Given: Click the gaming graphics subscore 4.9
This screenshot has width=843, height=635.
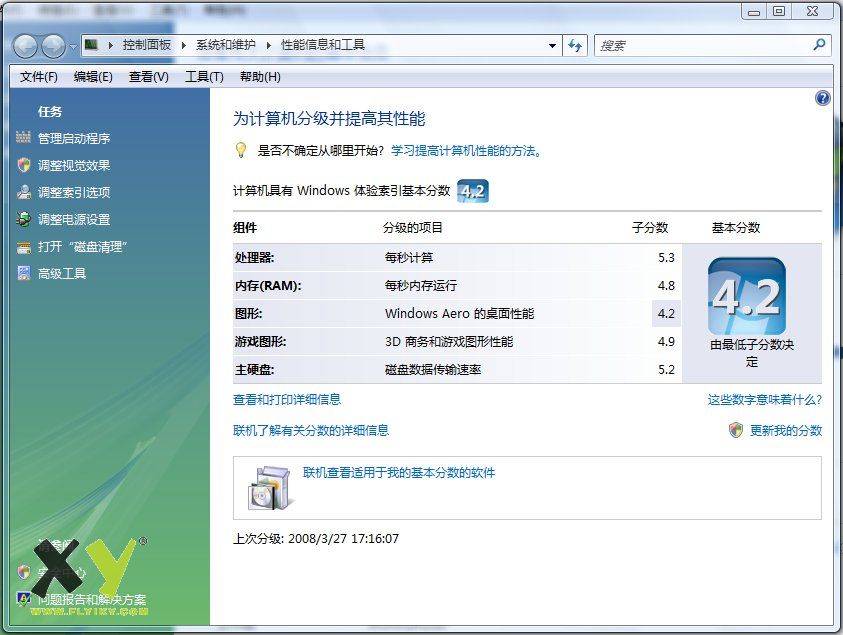Looking at the screenshot, I should pyautogui.click(x=666, y=341).
